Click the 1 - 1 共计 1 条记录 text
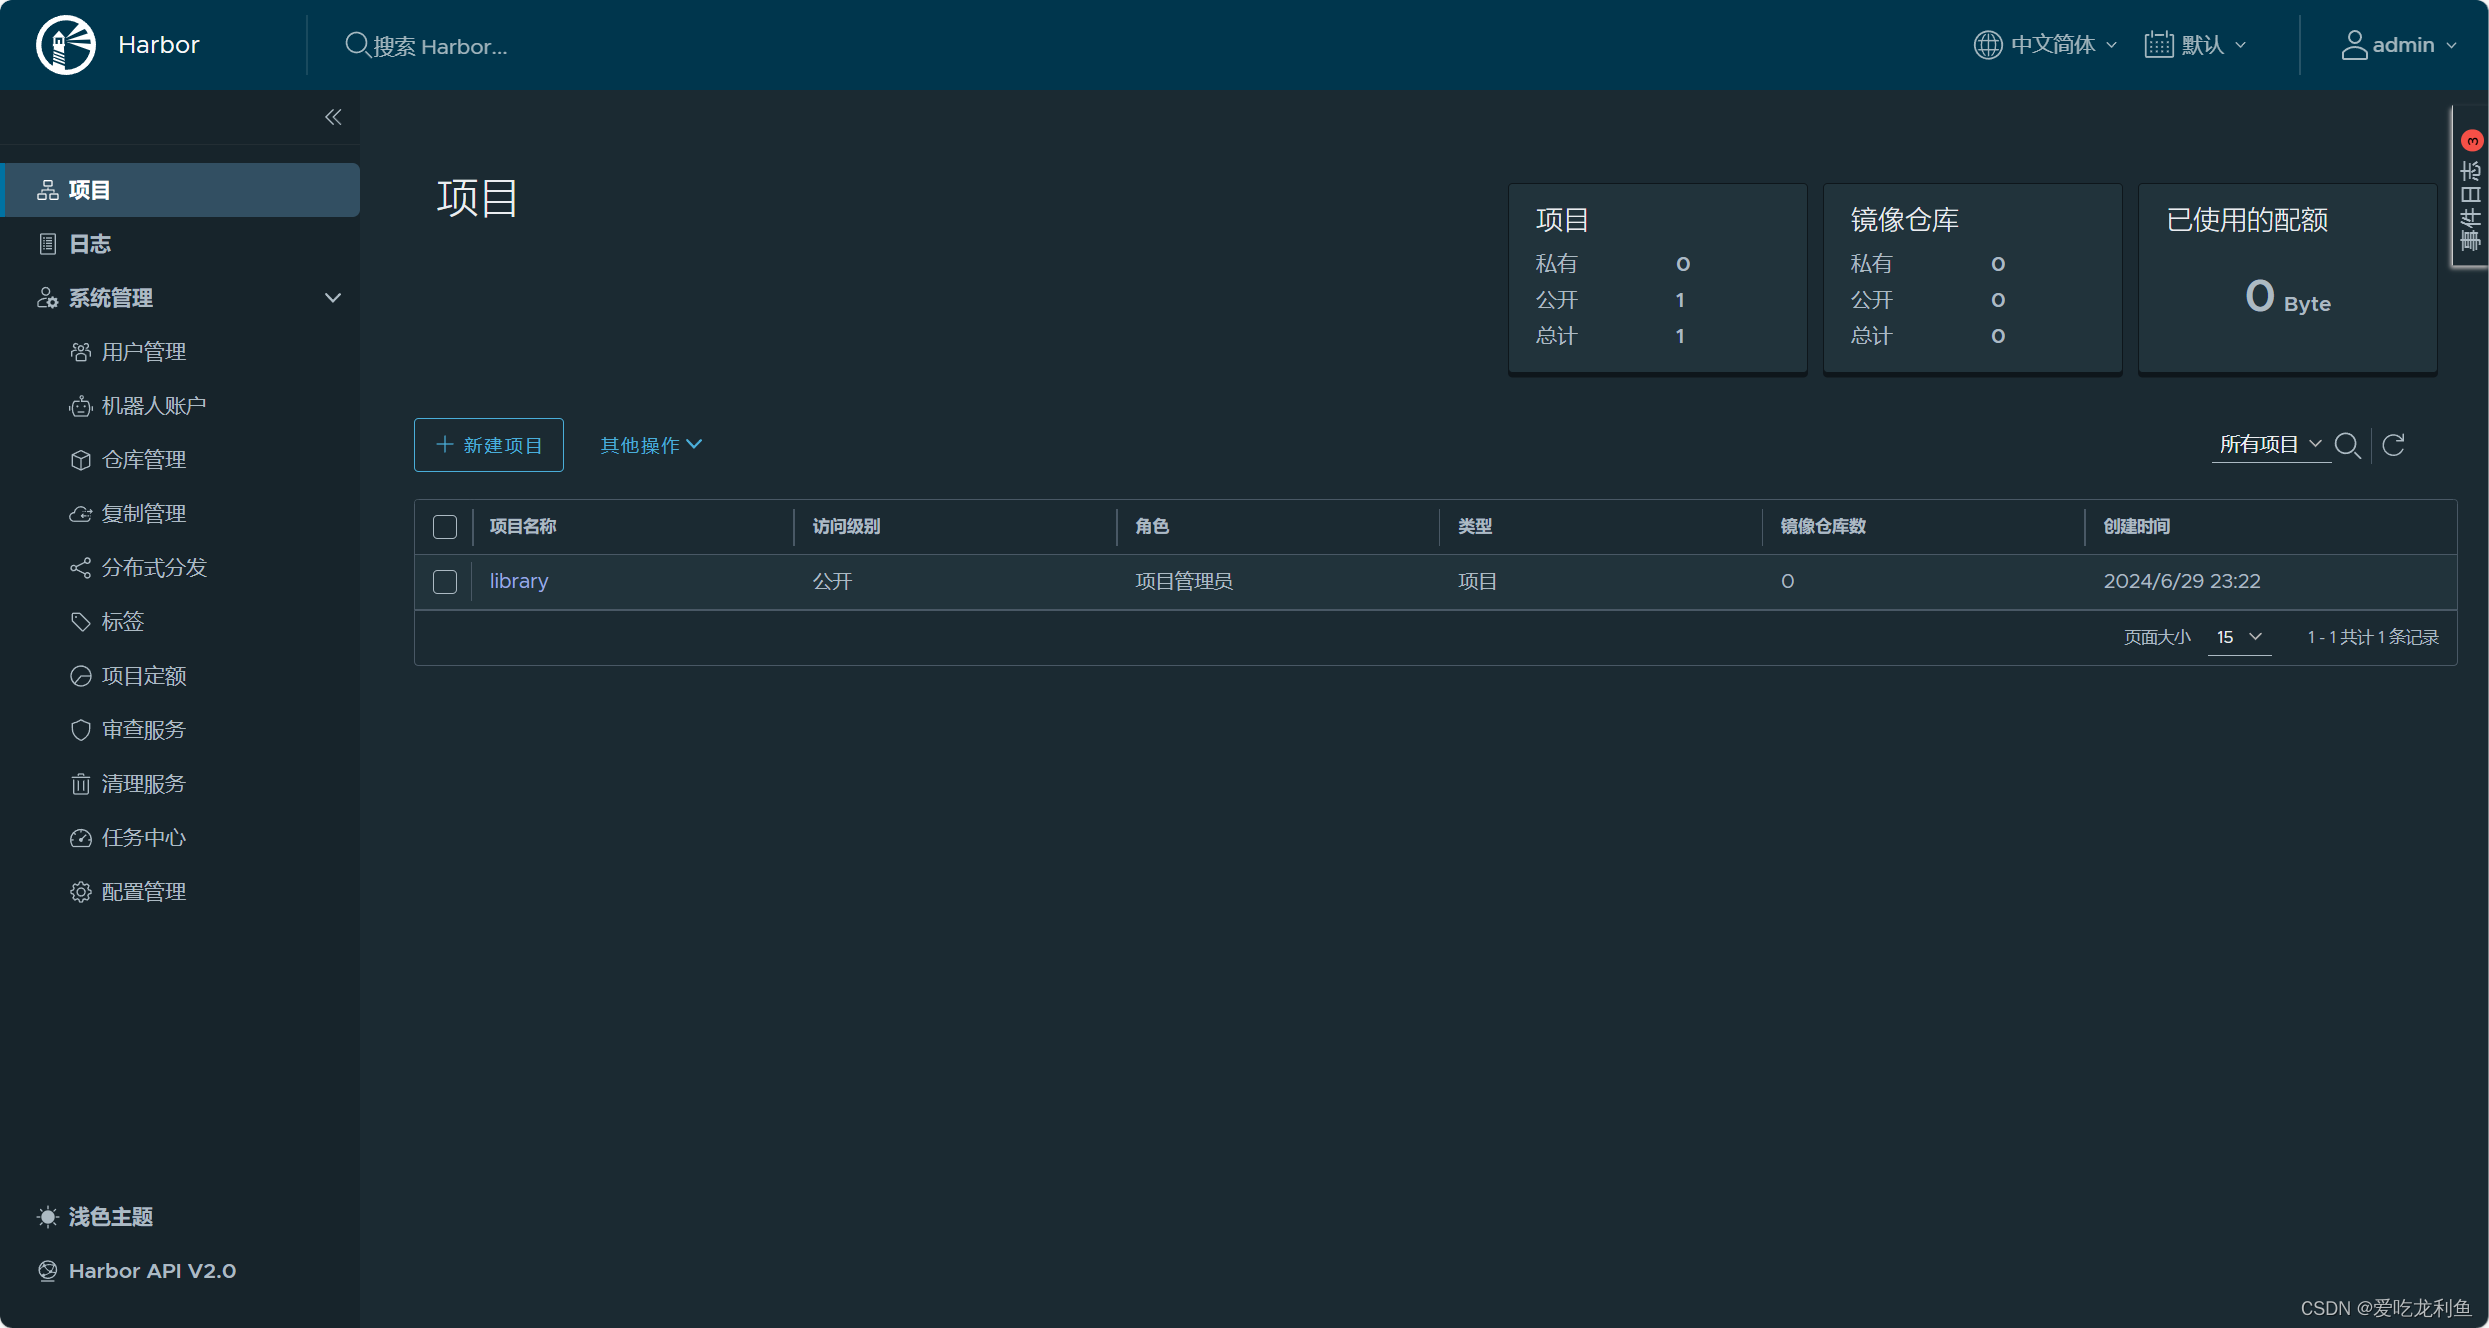2489x1328 pixels. pos(2373,637)
